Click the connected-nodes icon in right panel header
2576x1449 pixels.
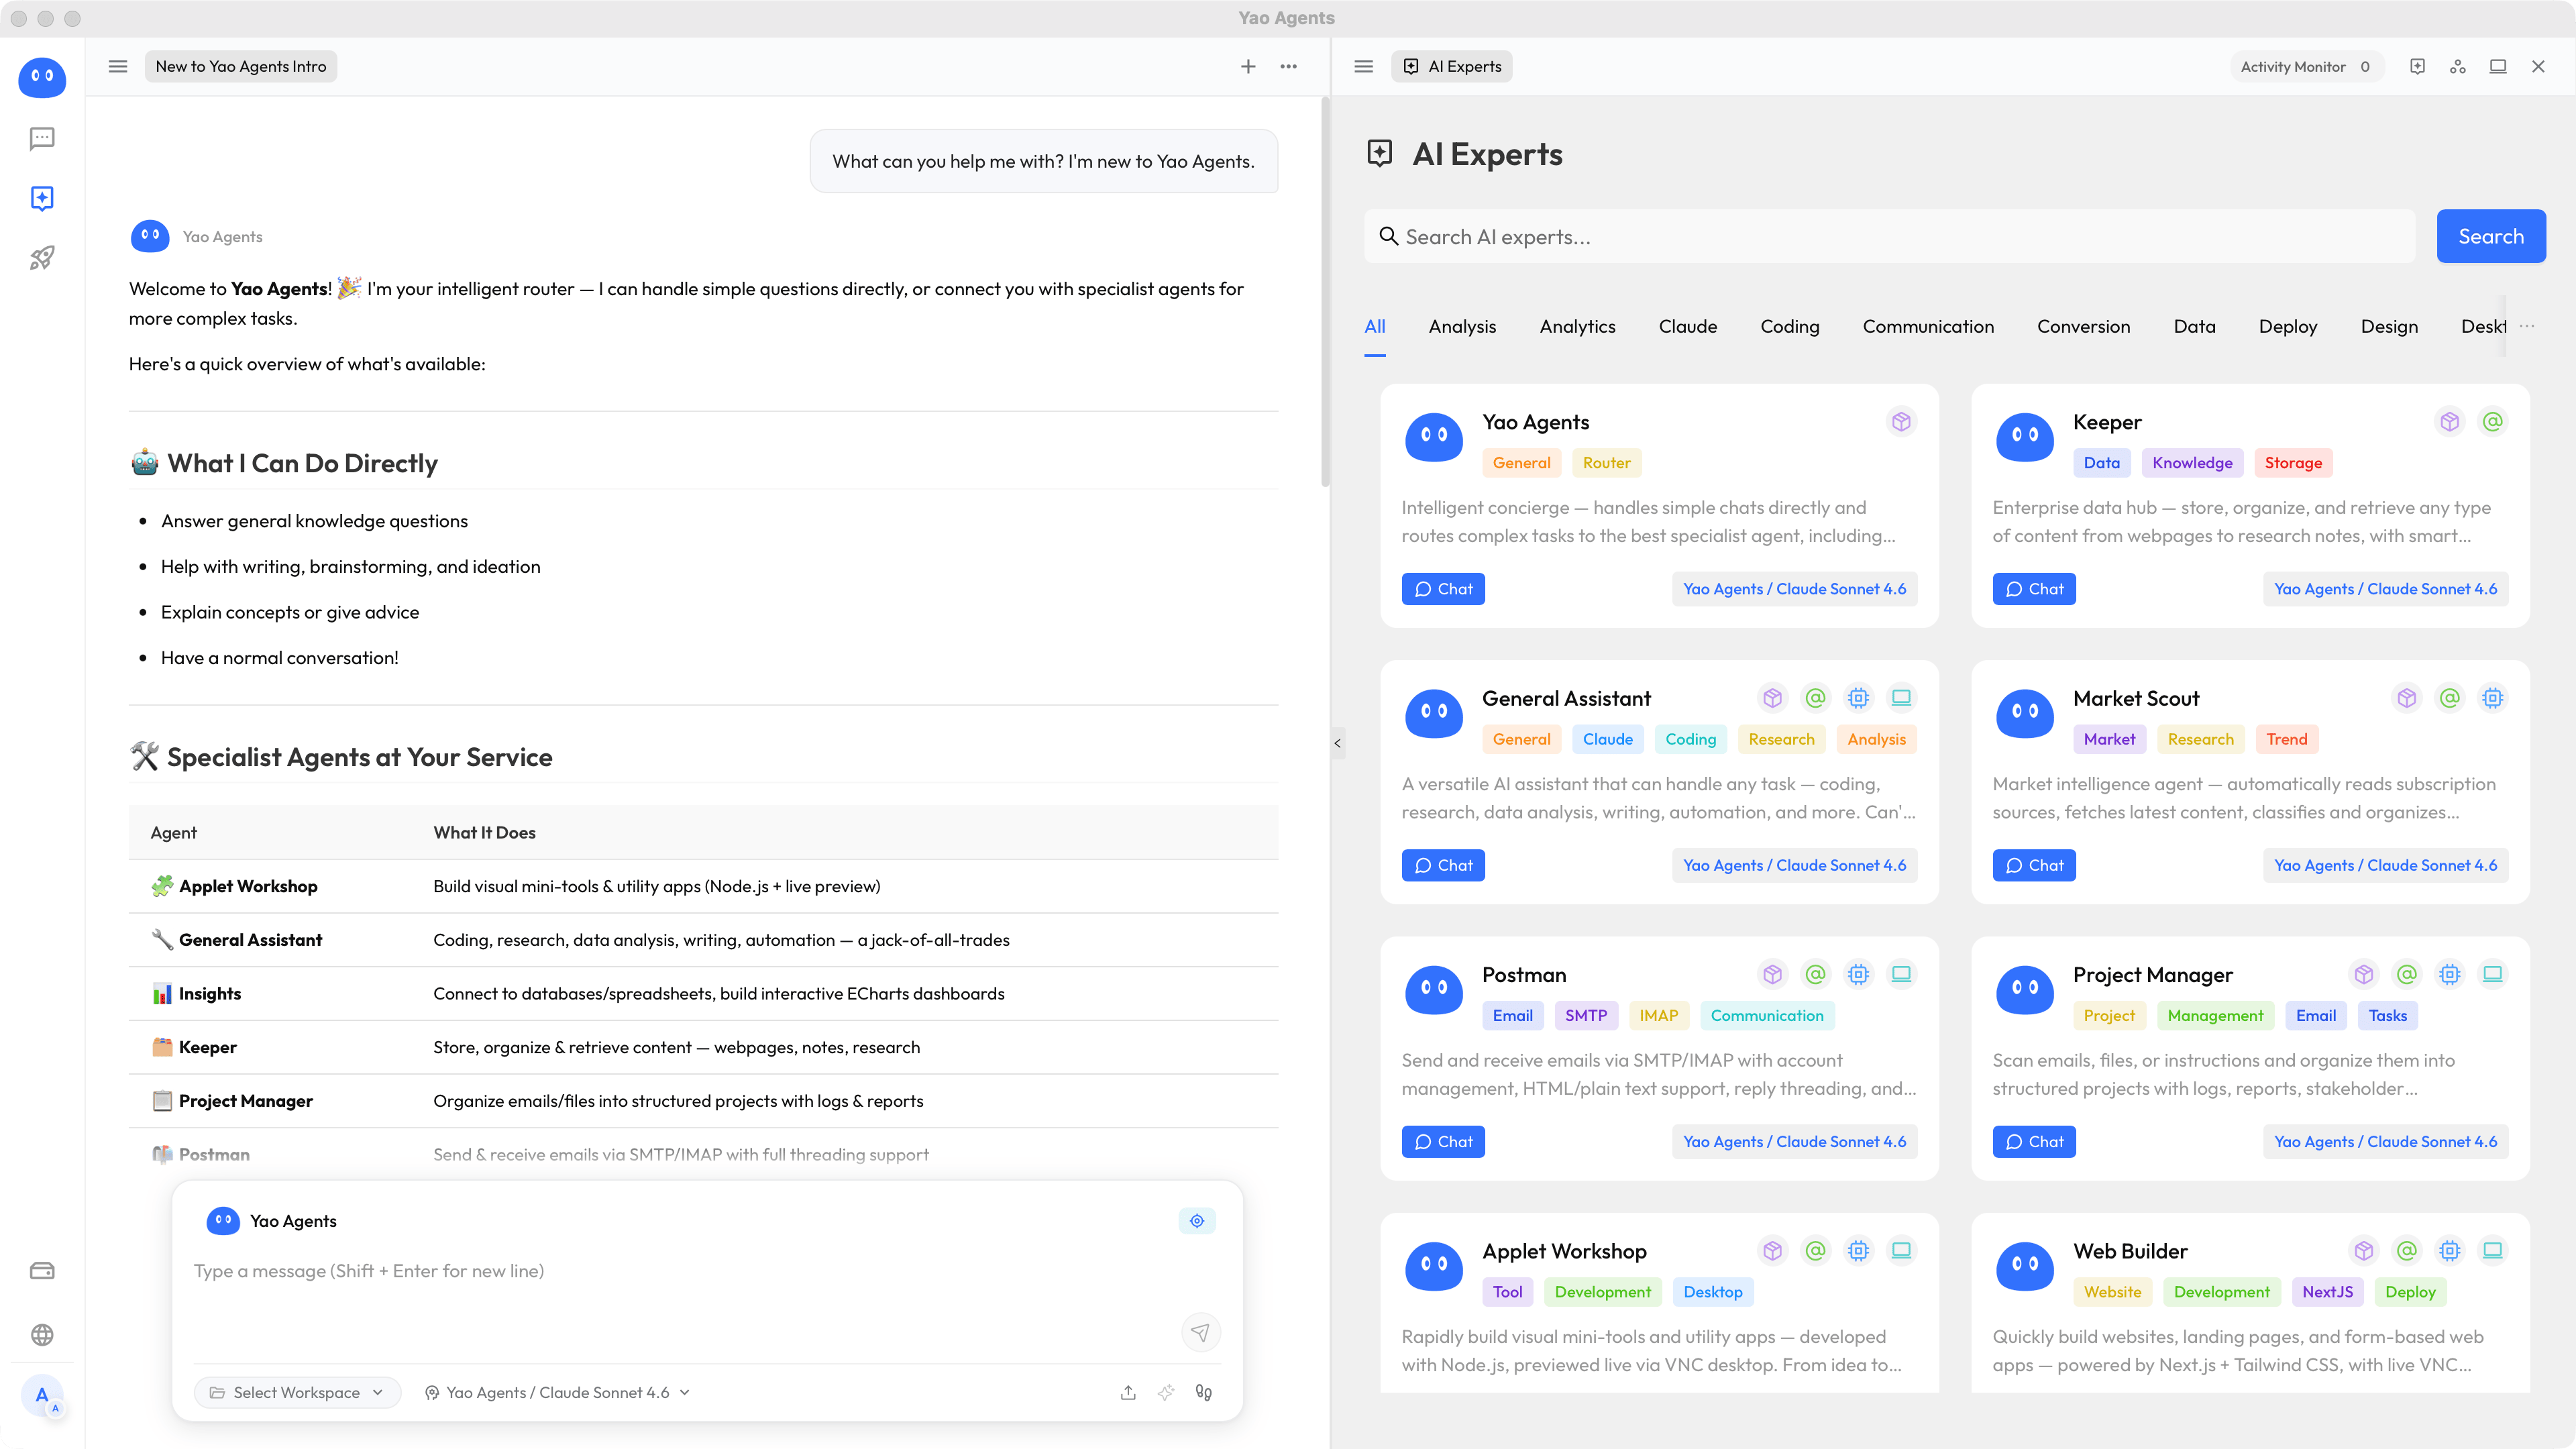tap(2457, 66)
